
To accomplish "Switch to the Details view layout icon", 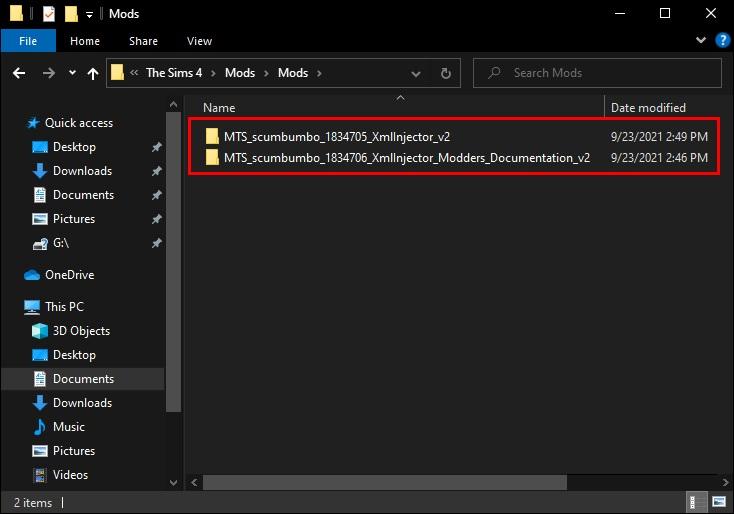I will pyautogui.click(x=695, y=502).
